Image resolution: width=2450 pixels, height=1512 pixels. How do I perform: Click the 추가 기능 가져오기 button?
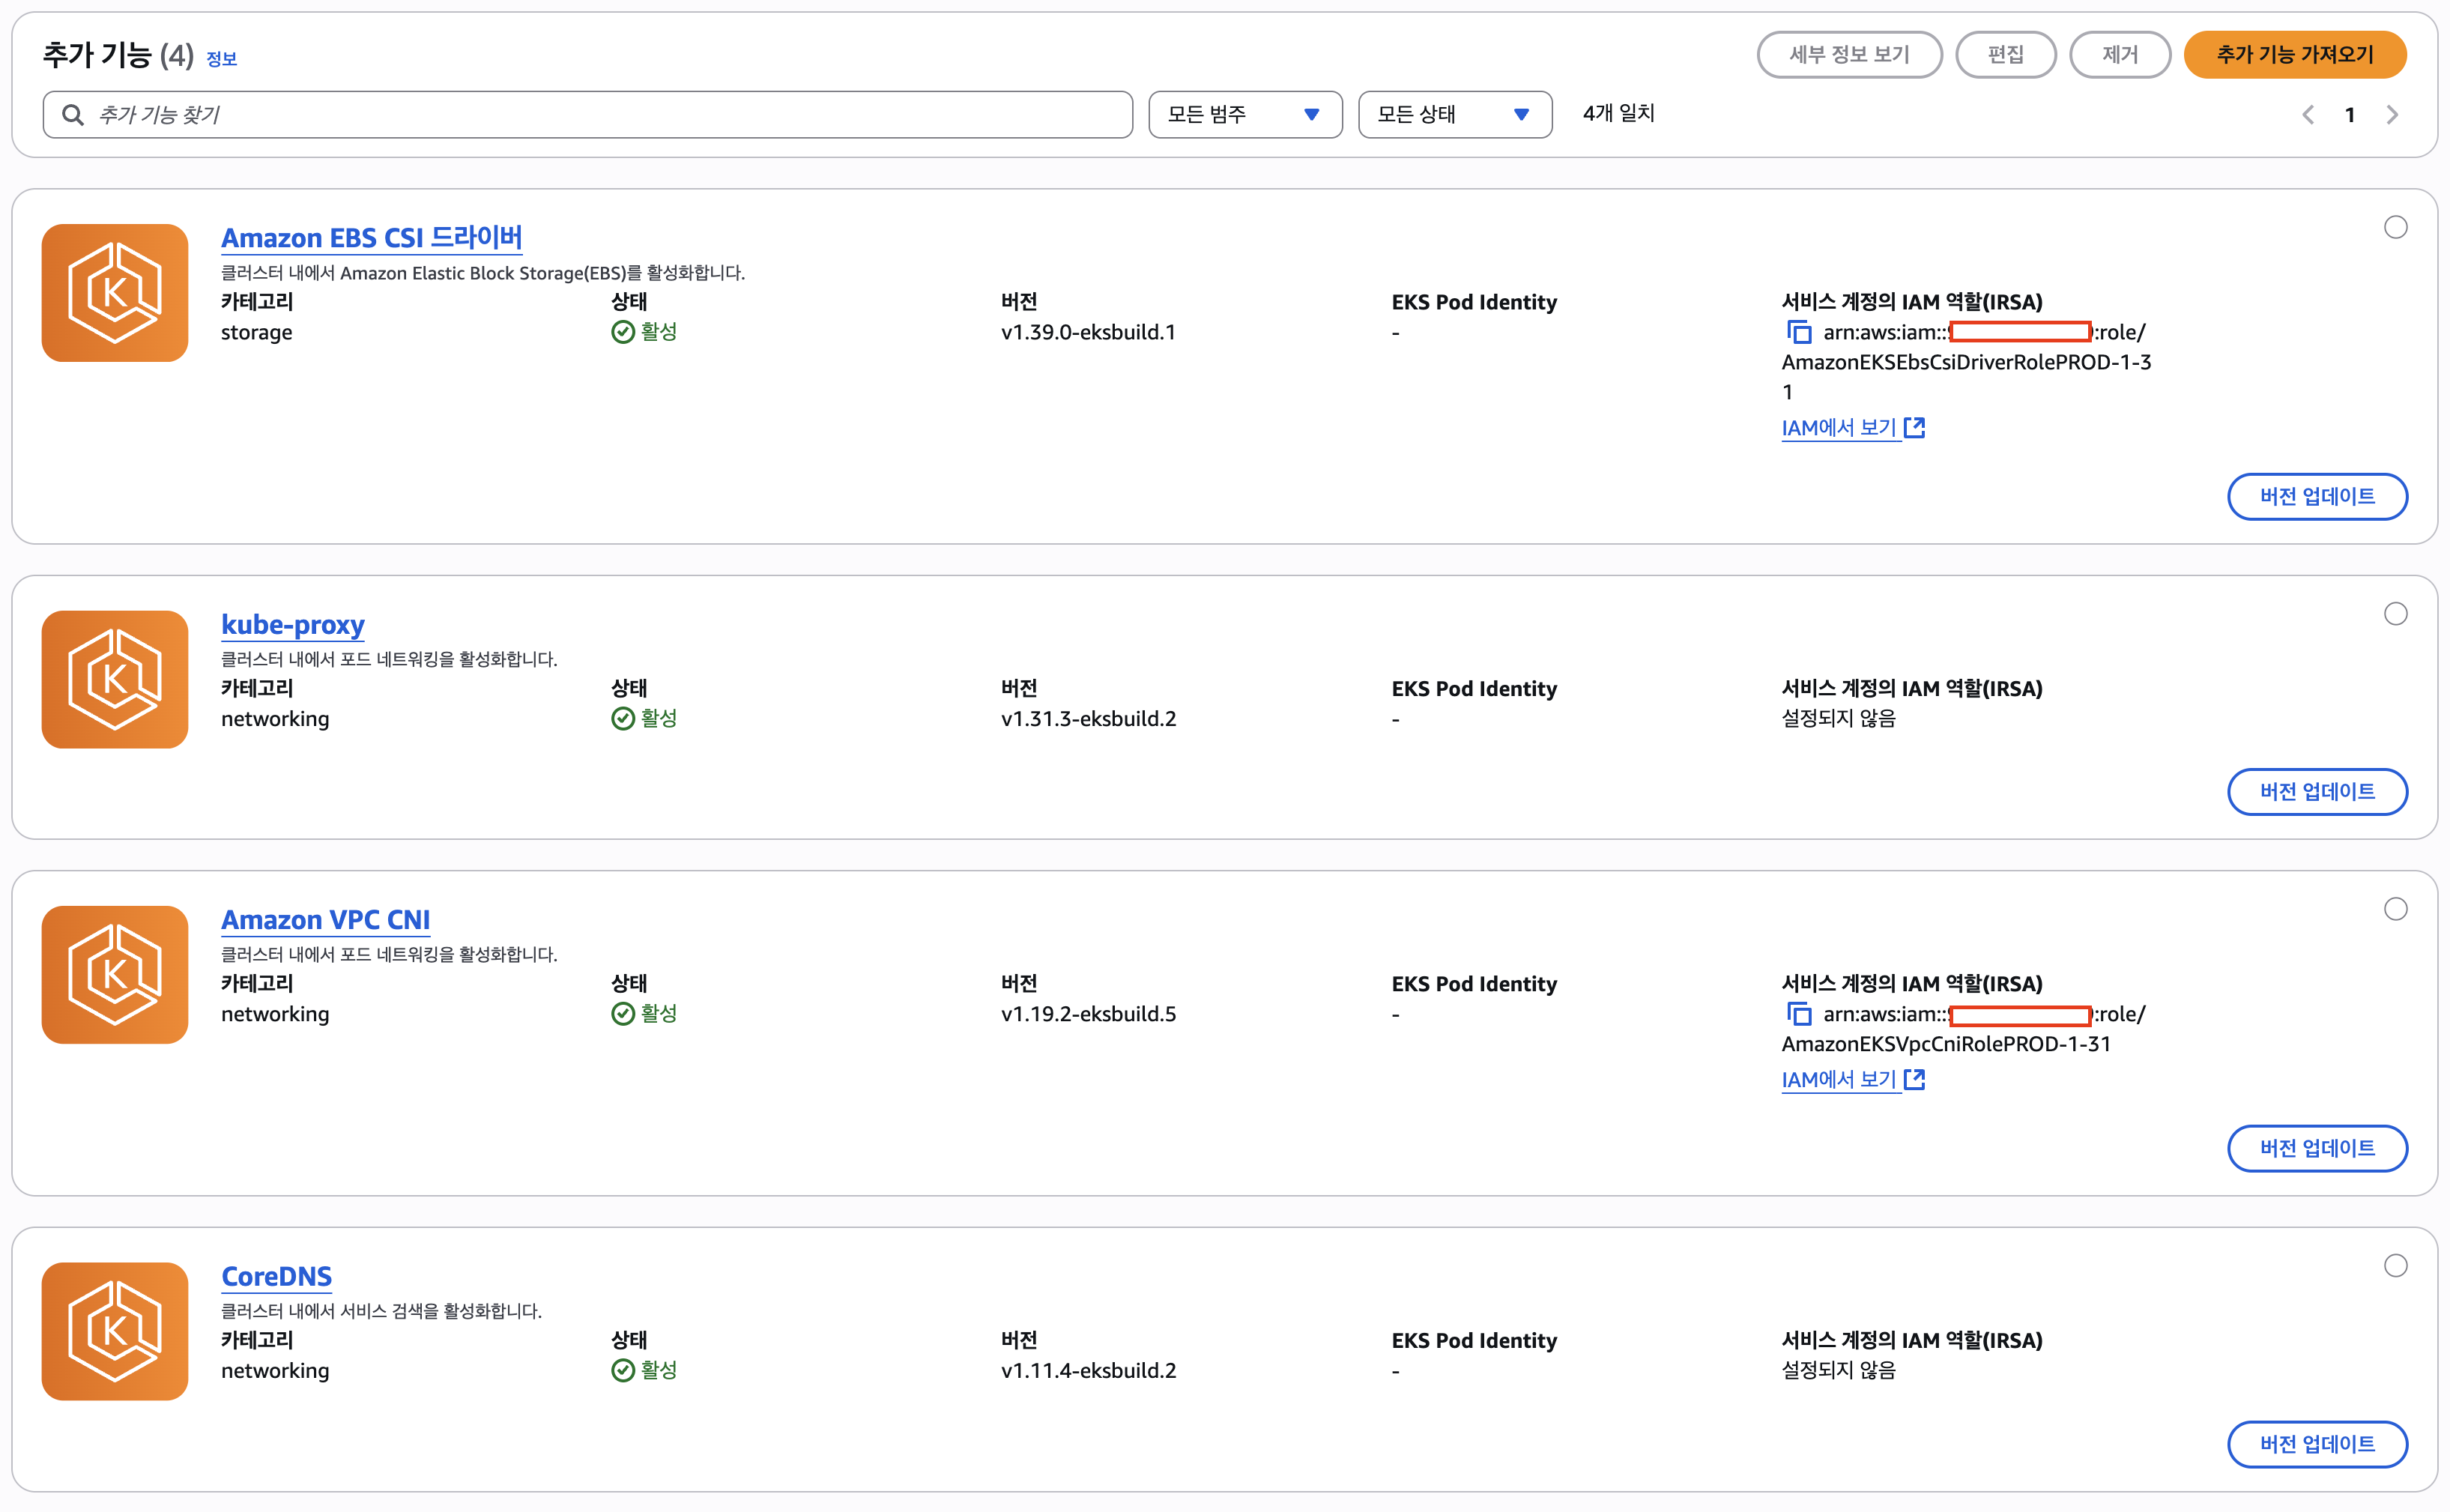click(2294, 54)
